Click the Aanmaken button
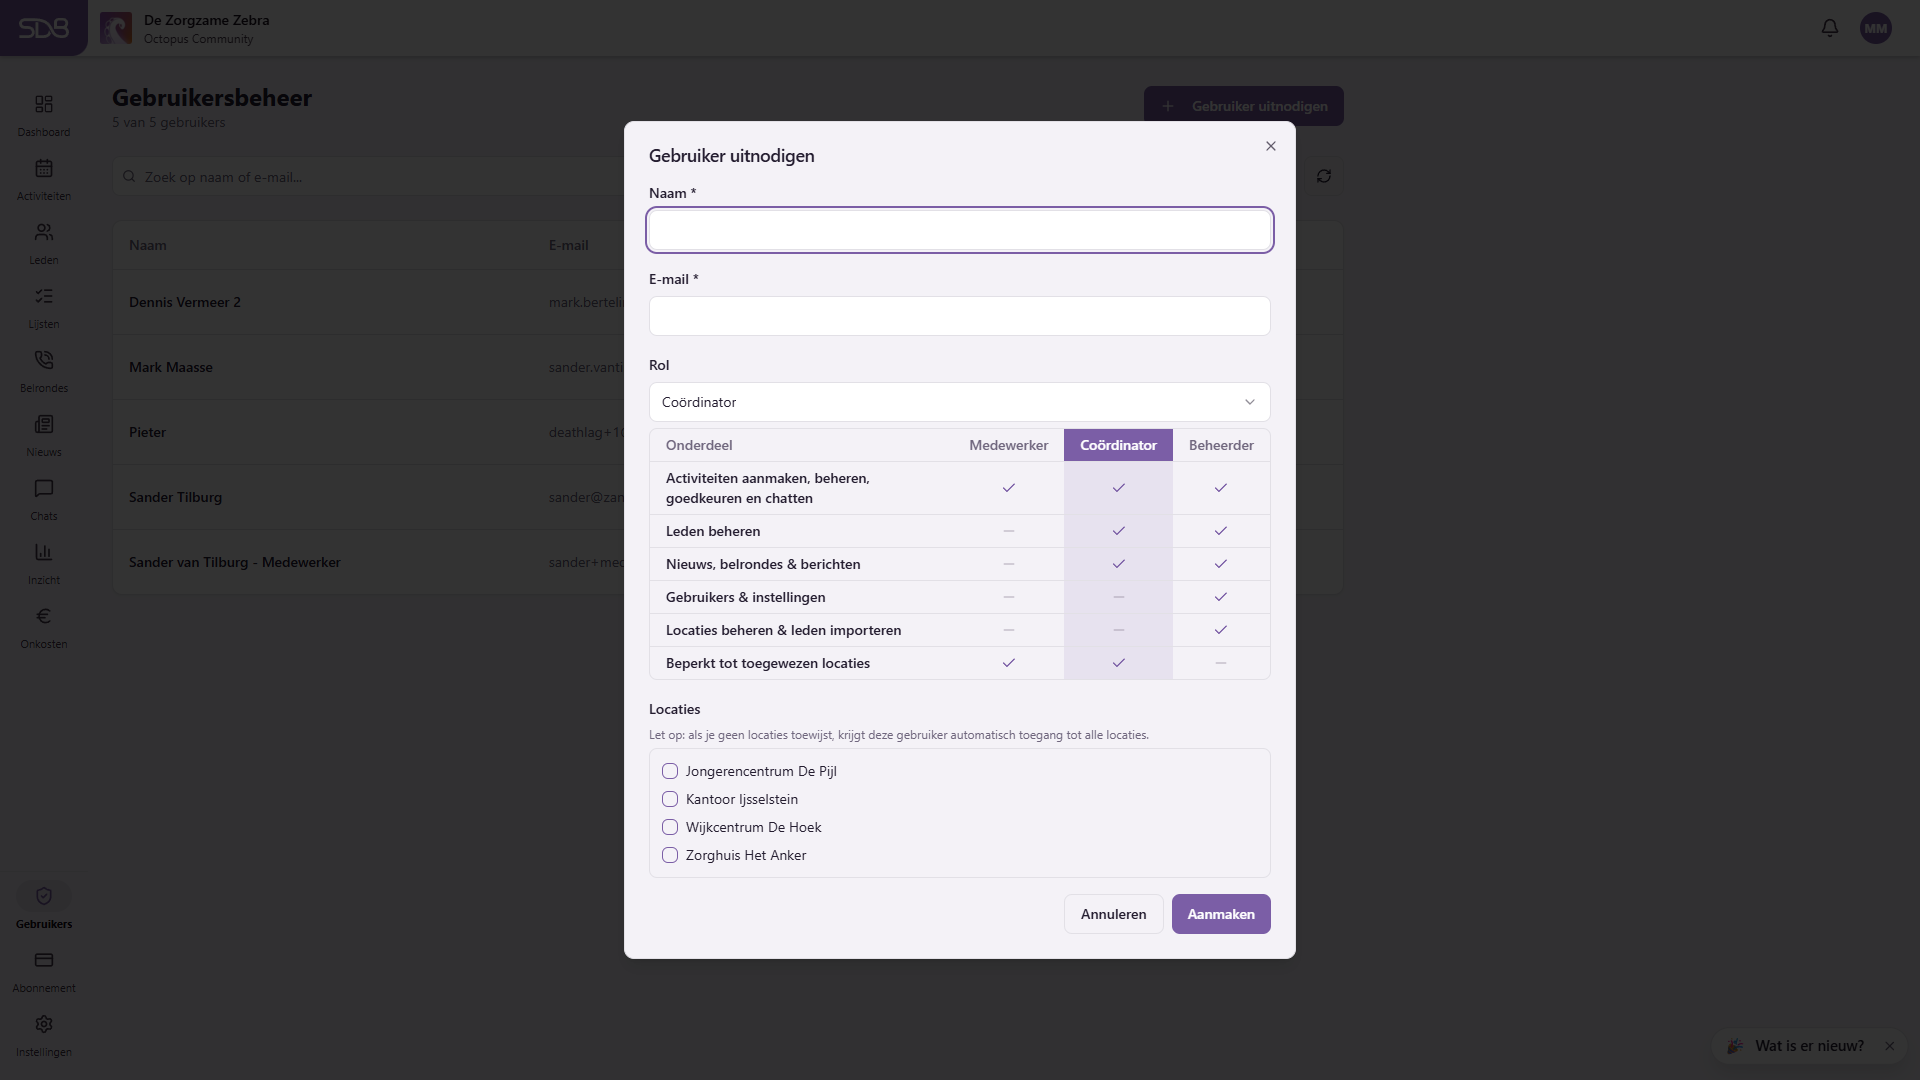The image size is (1920, 1080). pos(1221,914)
